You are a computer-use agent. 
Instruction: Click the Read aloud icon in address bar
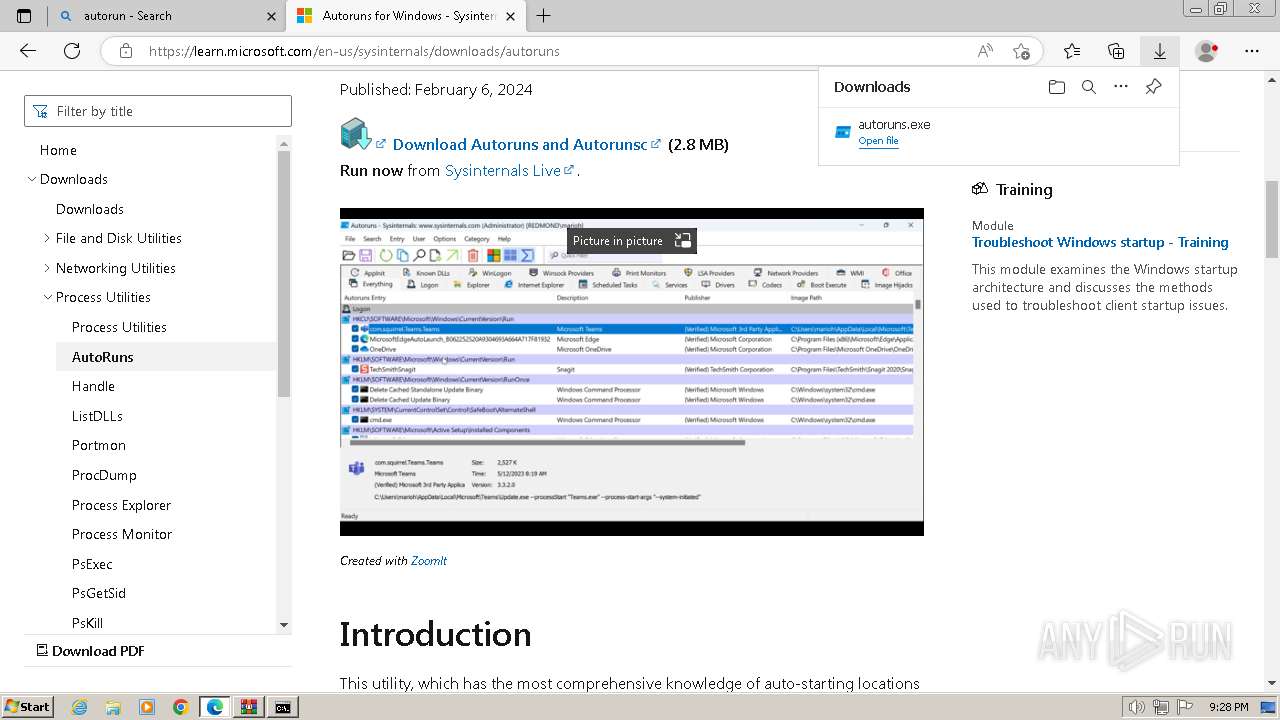tap(985, 51)
